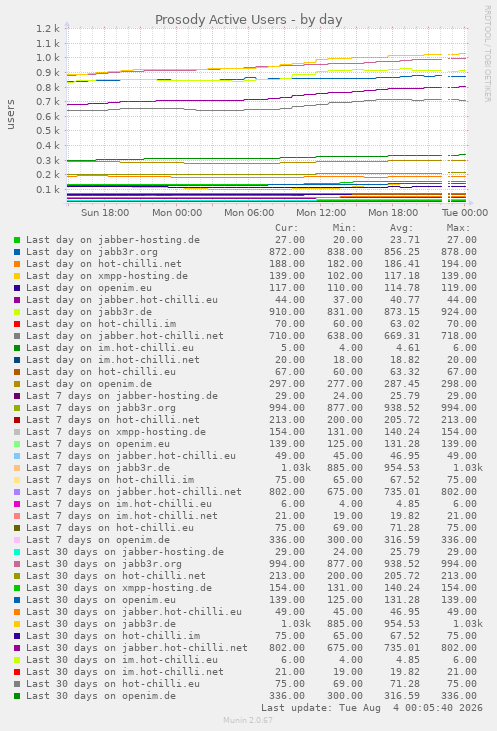Pick the dark blue swatch for Last day on openim.eu

[x=17, y=288]
